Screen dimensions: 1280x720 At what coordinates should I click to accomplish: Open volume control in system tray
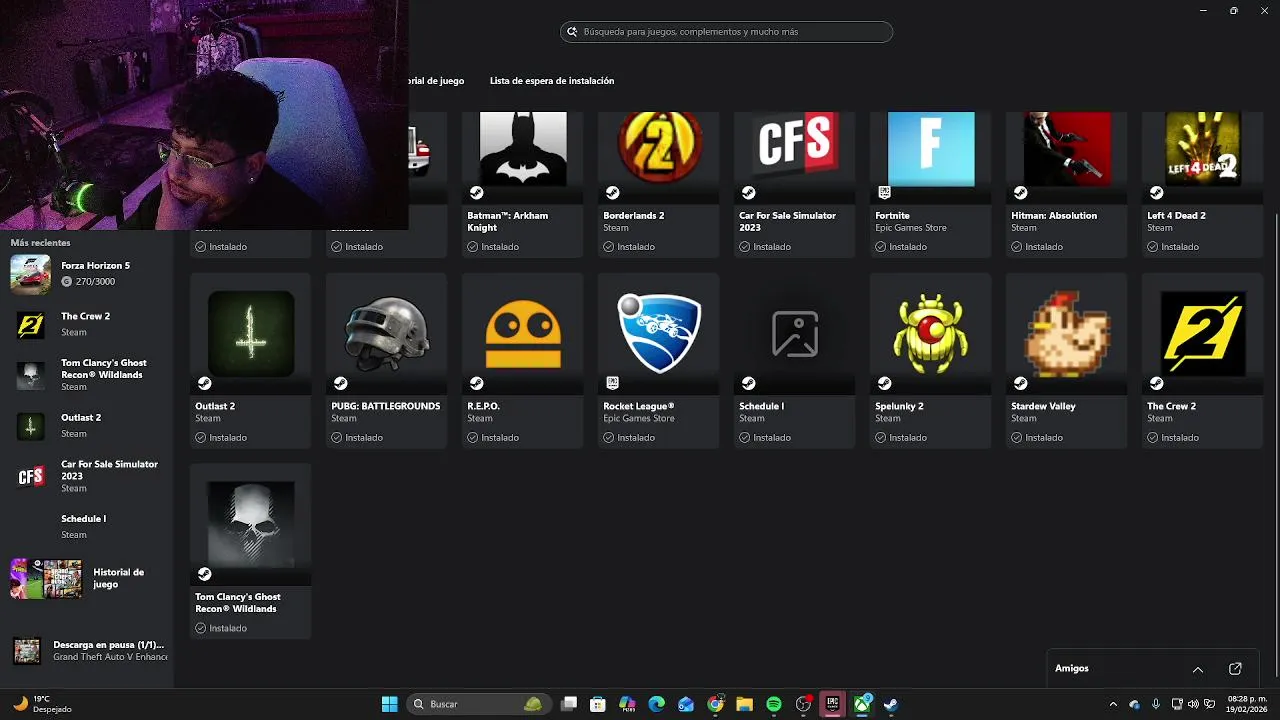click(x=1193, y=704)
